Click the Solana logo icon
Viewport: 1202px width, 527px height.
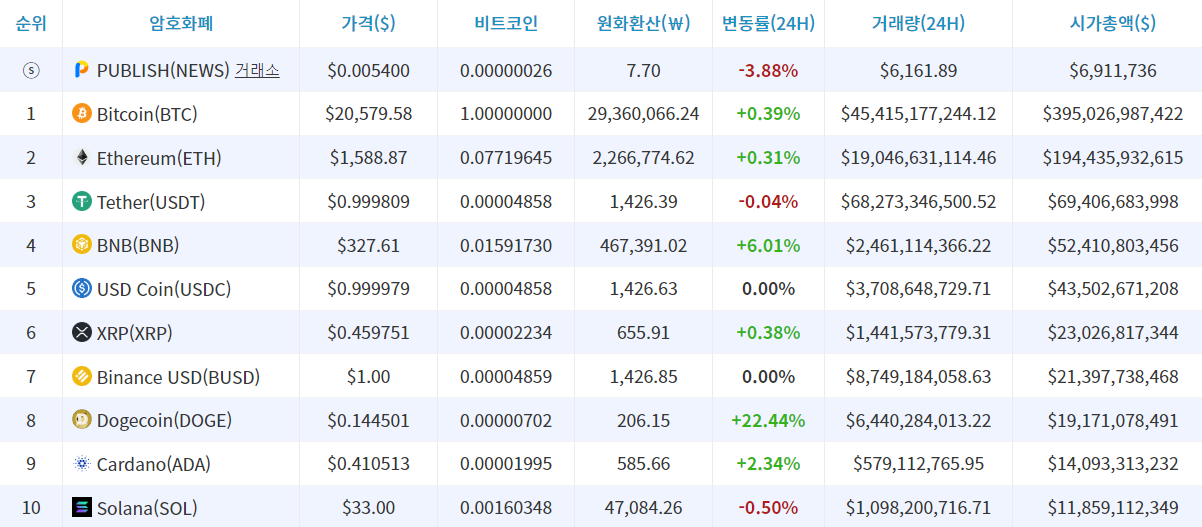82,508
